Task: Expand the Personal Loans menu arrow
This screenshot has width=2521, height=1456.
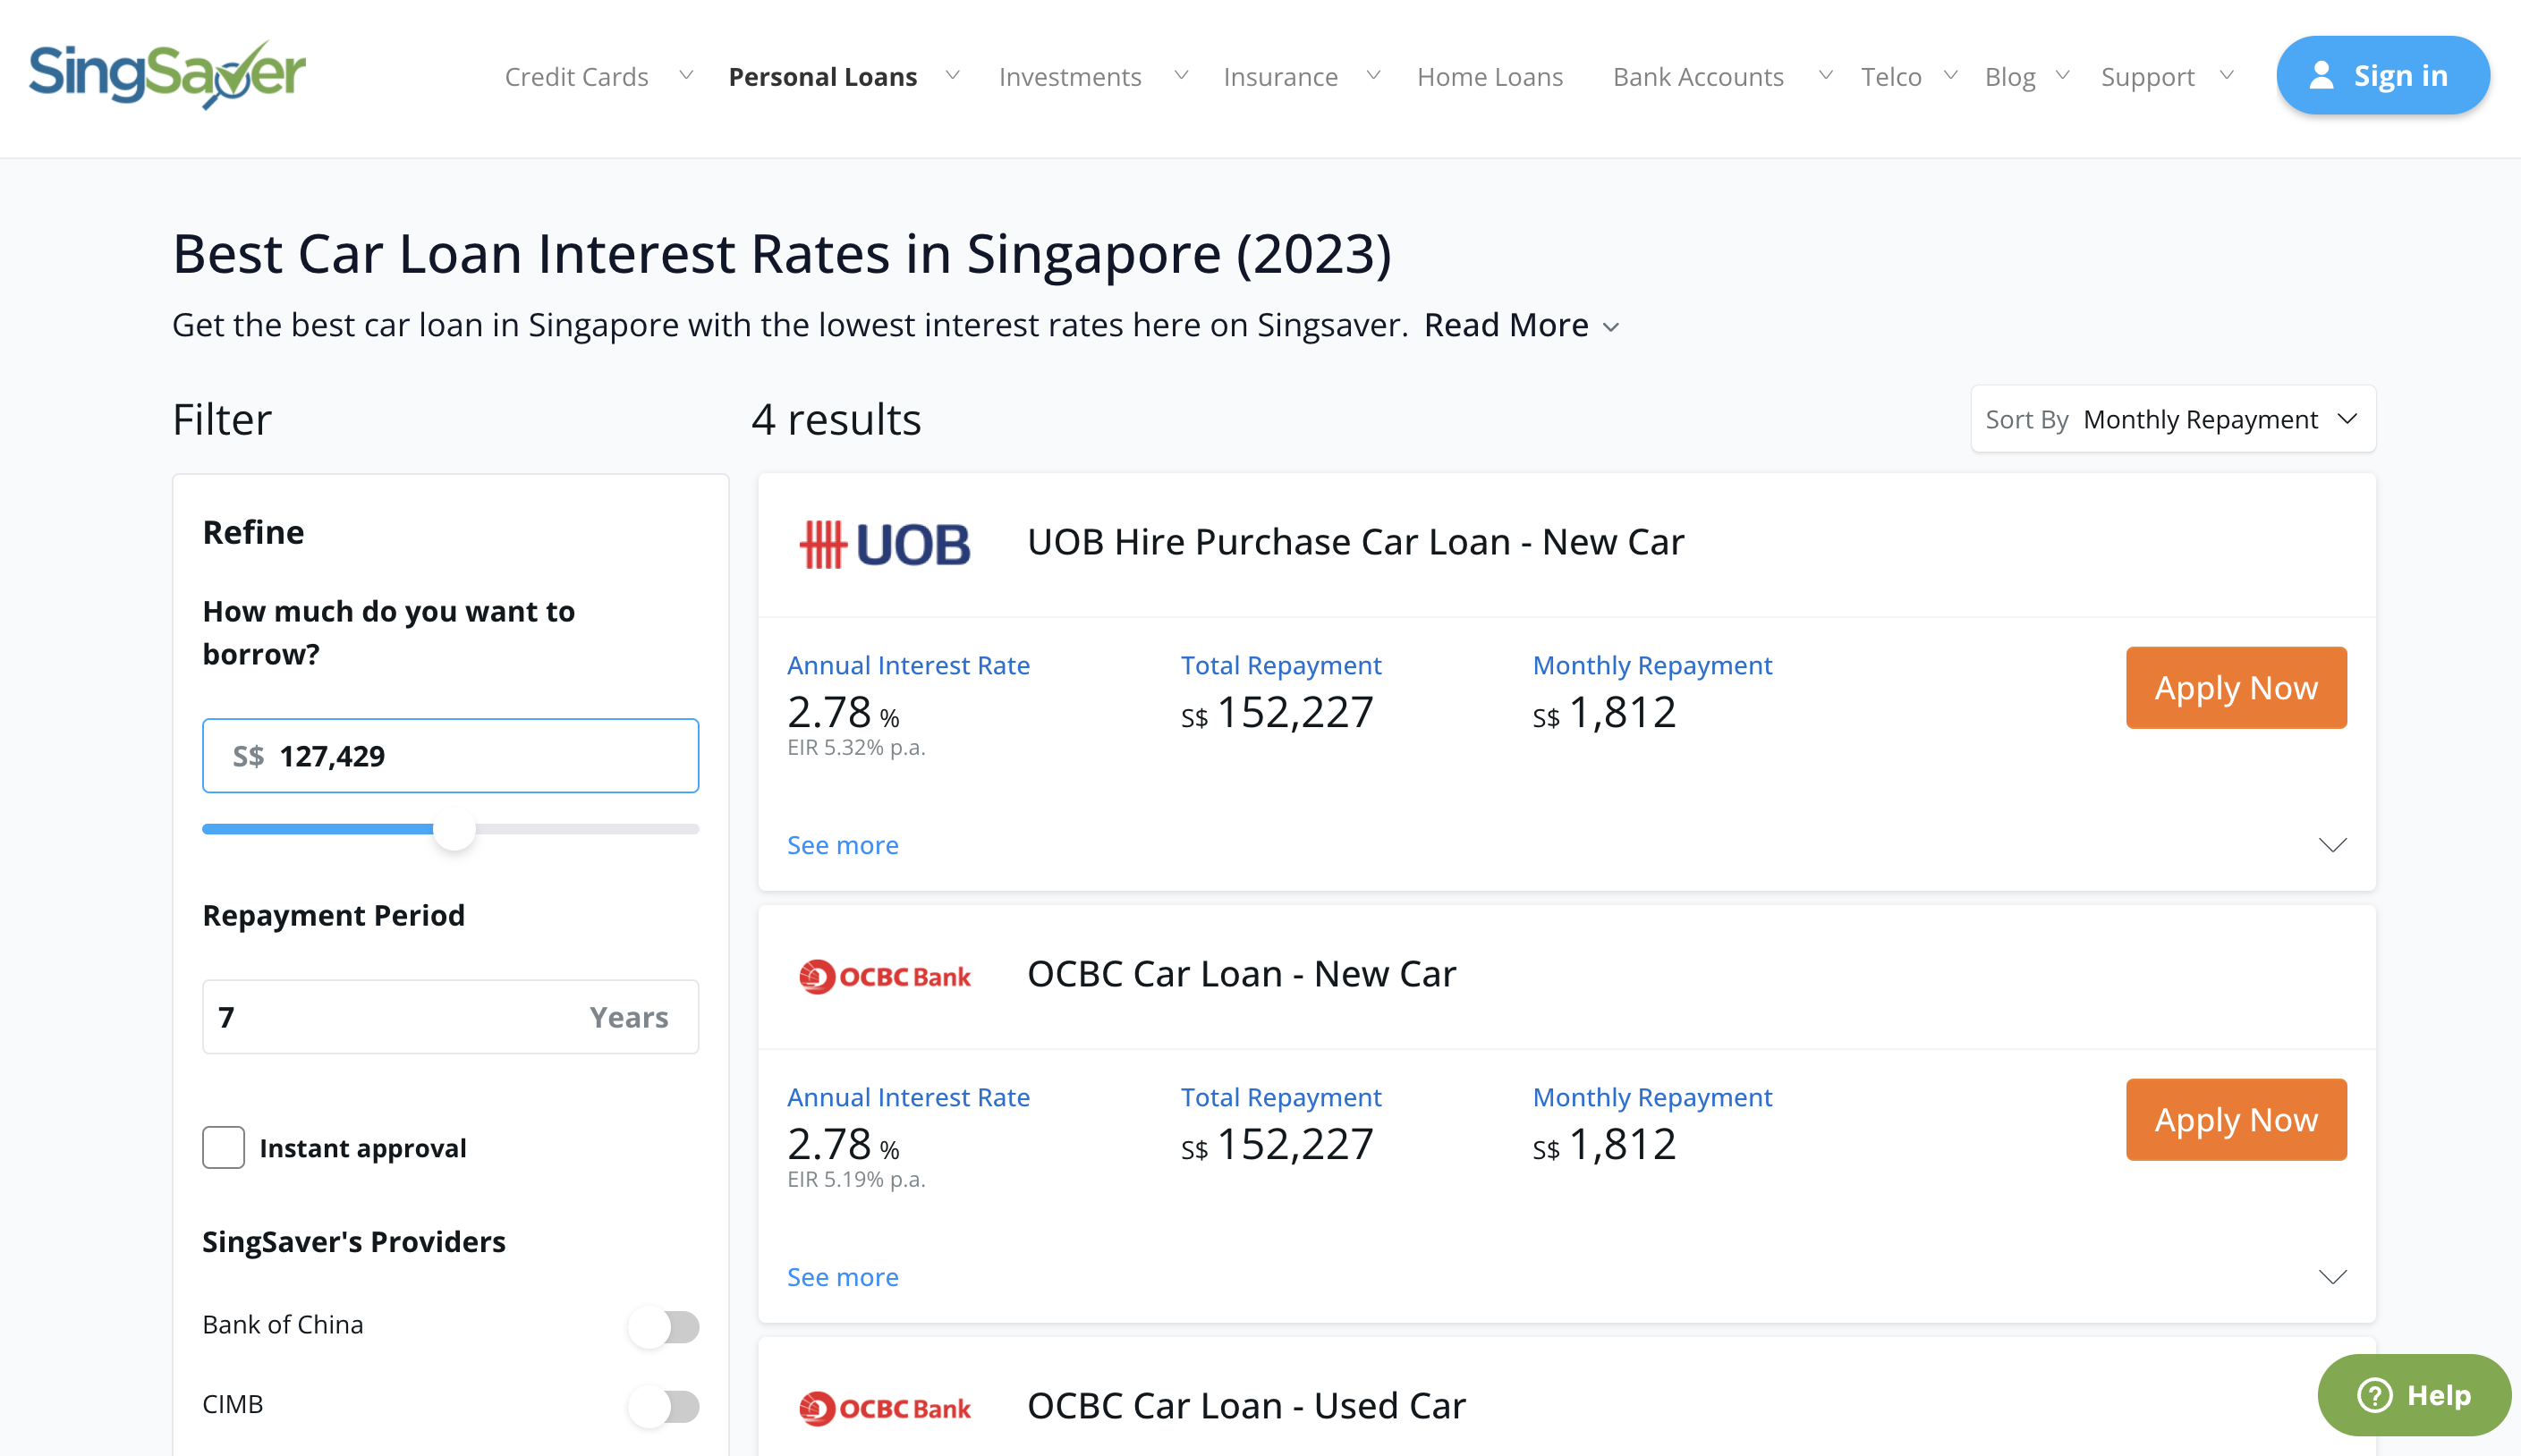Action: [x=953, y=75]
